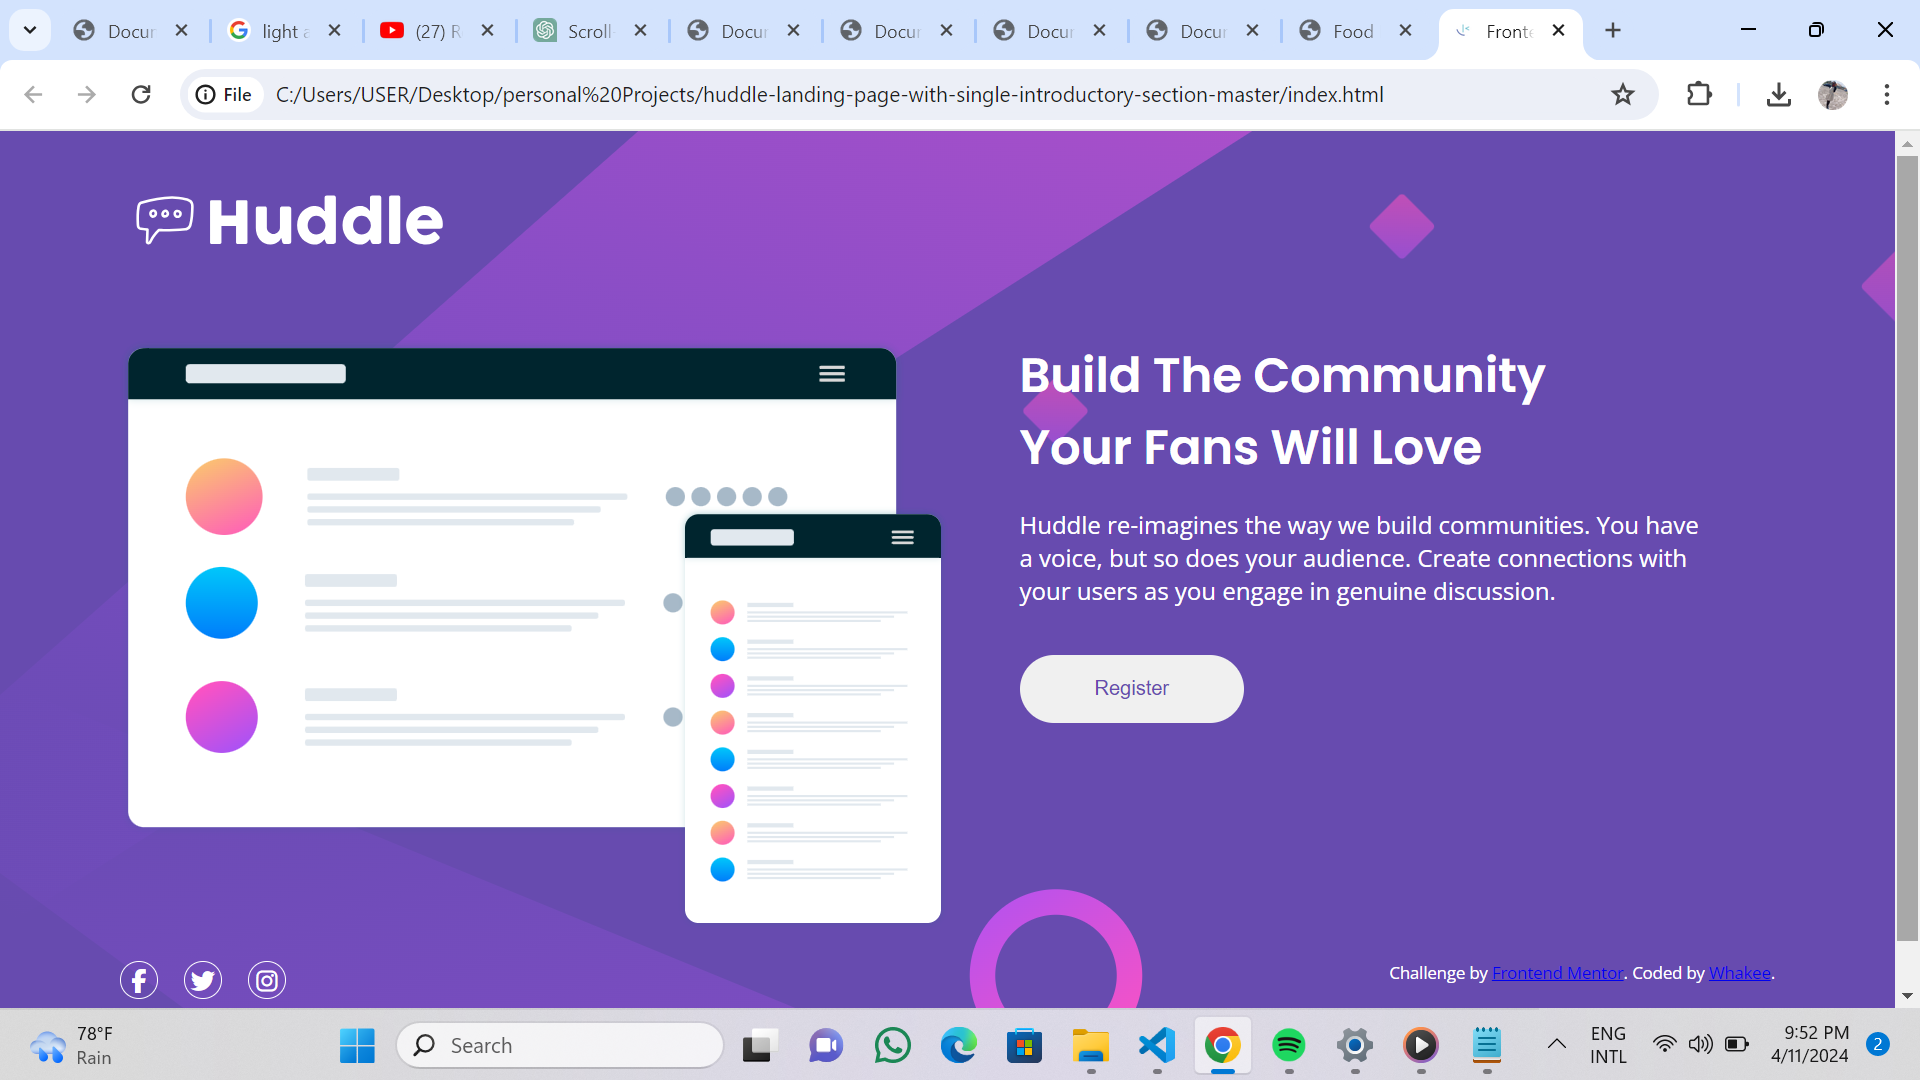Viewport: 1920px width, 1080px height.
Task: Follow the Frontend Mentor link
Action: click(x=1557, y=973)
